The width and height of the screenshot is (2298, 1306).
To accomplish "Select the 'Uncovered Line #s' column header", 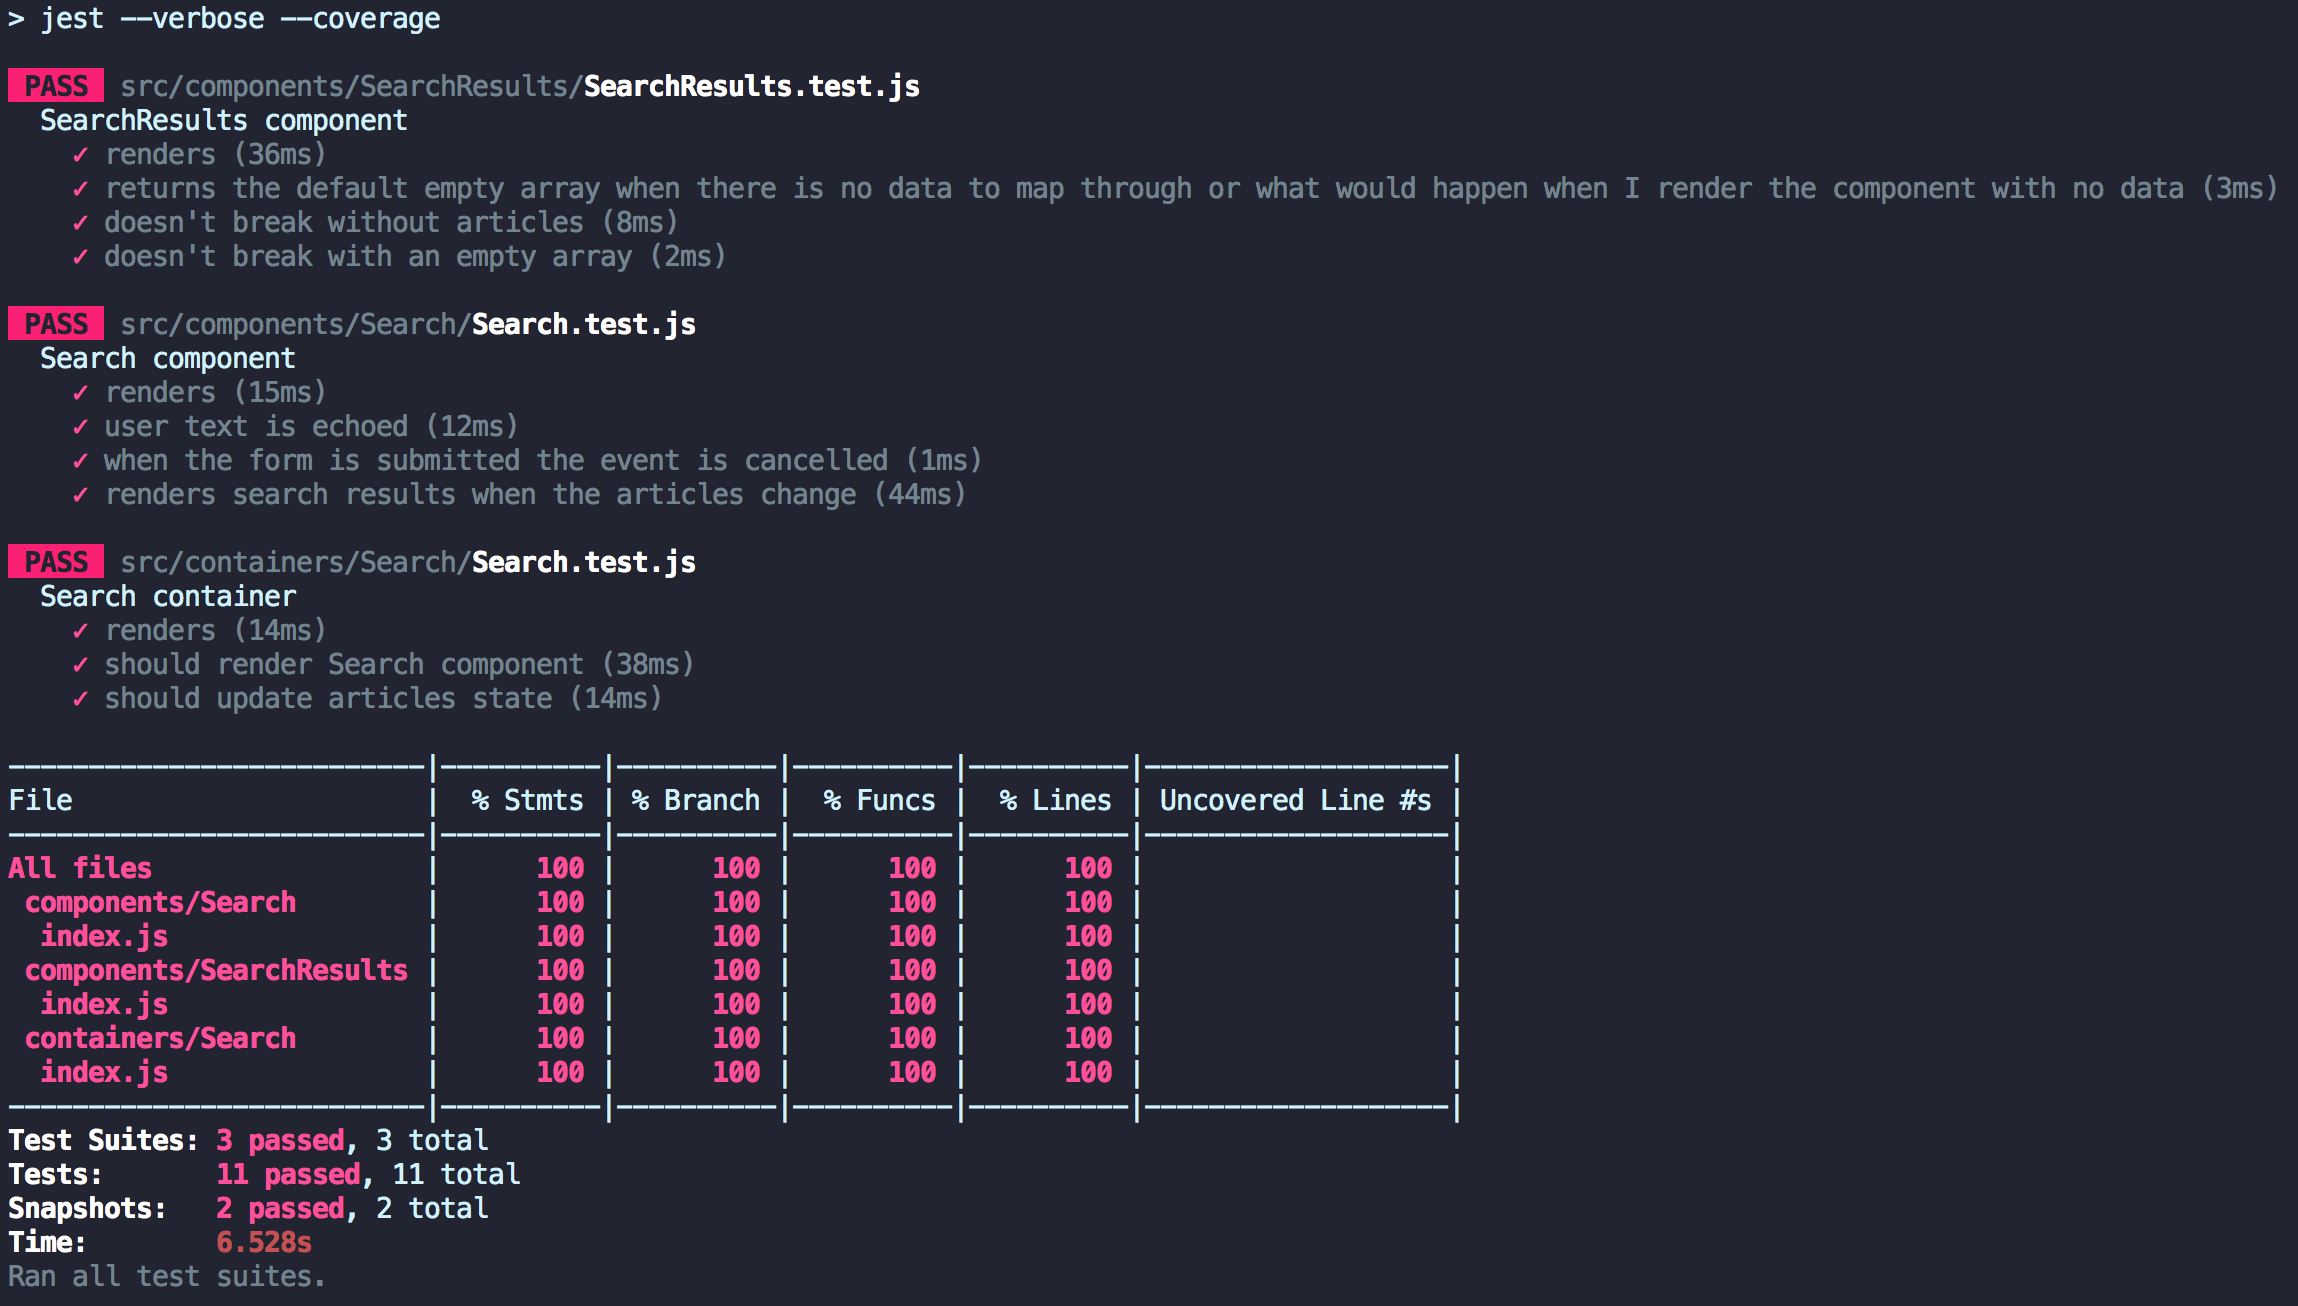I will pyautogui.click(x=1296, y=800).
